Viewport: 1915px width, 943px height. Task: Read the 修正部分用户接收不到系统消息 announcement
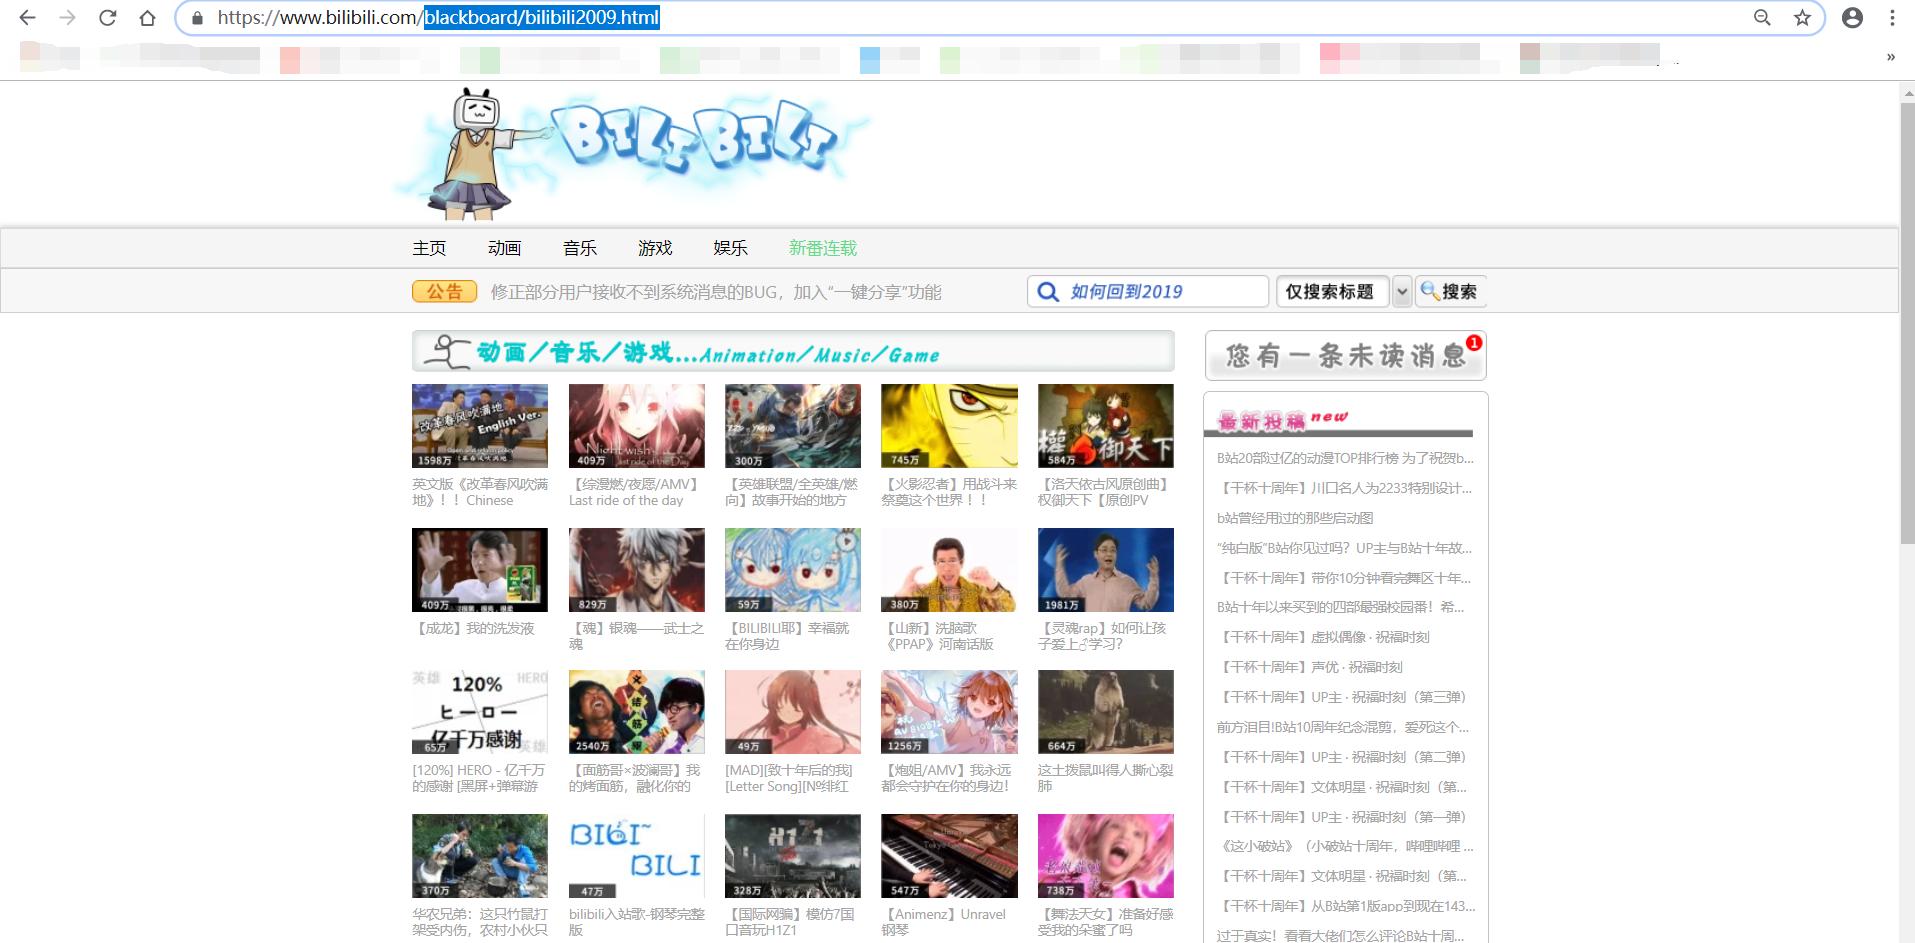click(716, 292)
